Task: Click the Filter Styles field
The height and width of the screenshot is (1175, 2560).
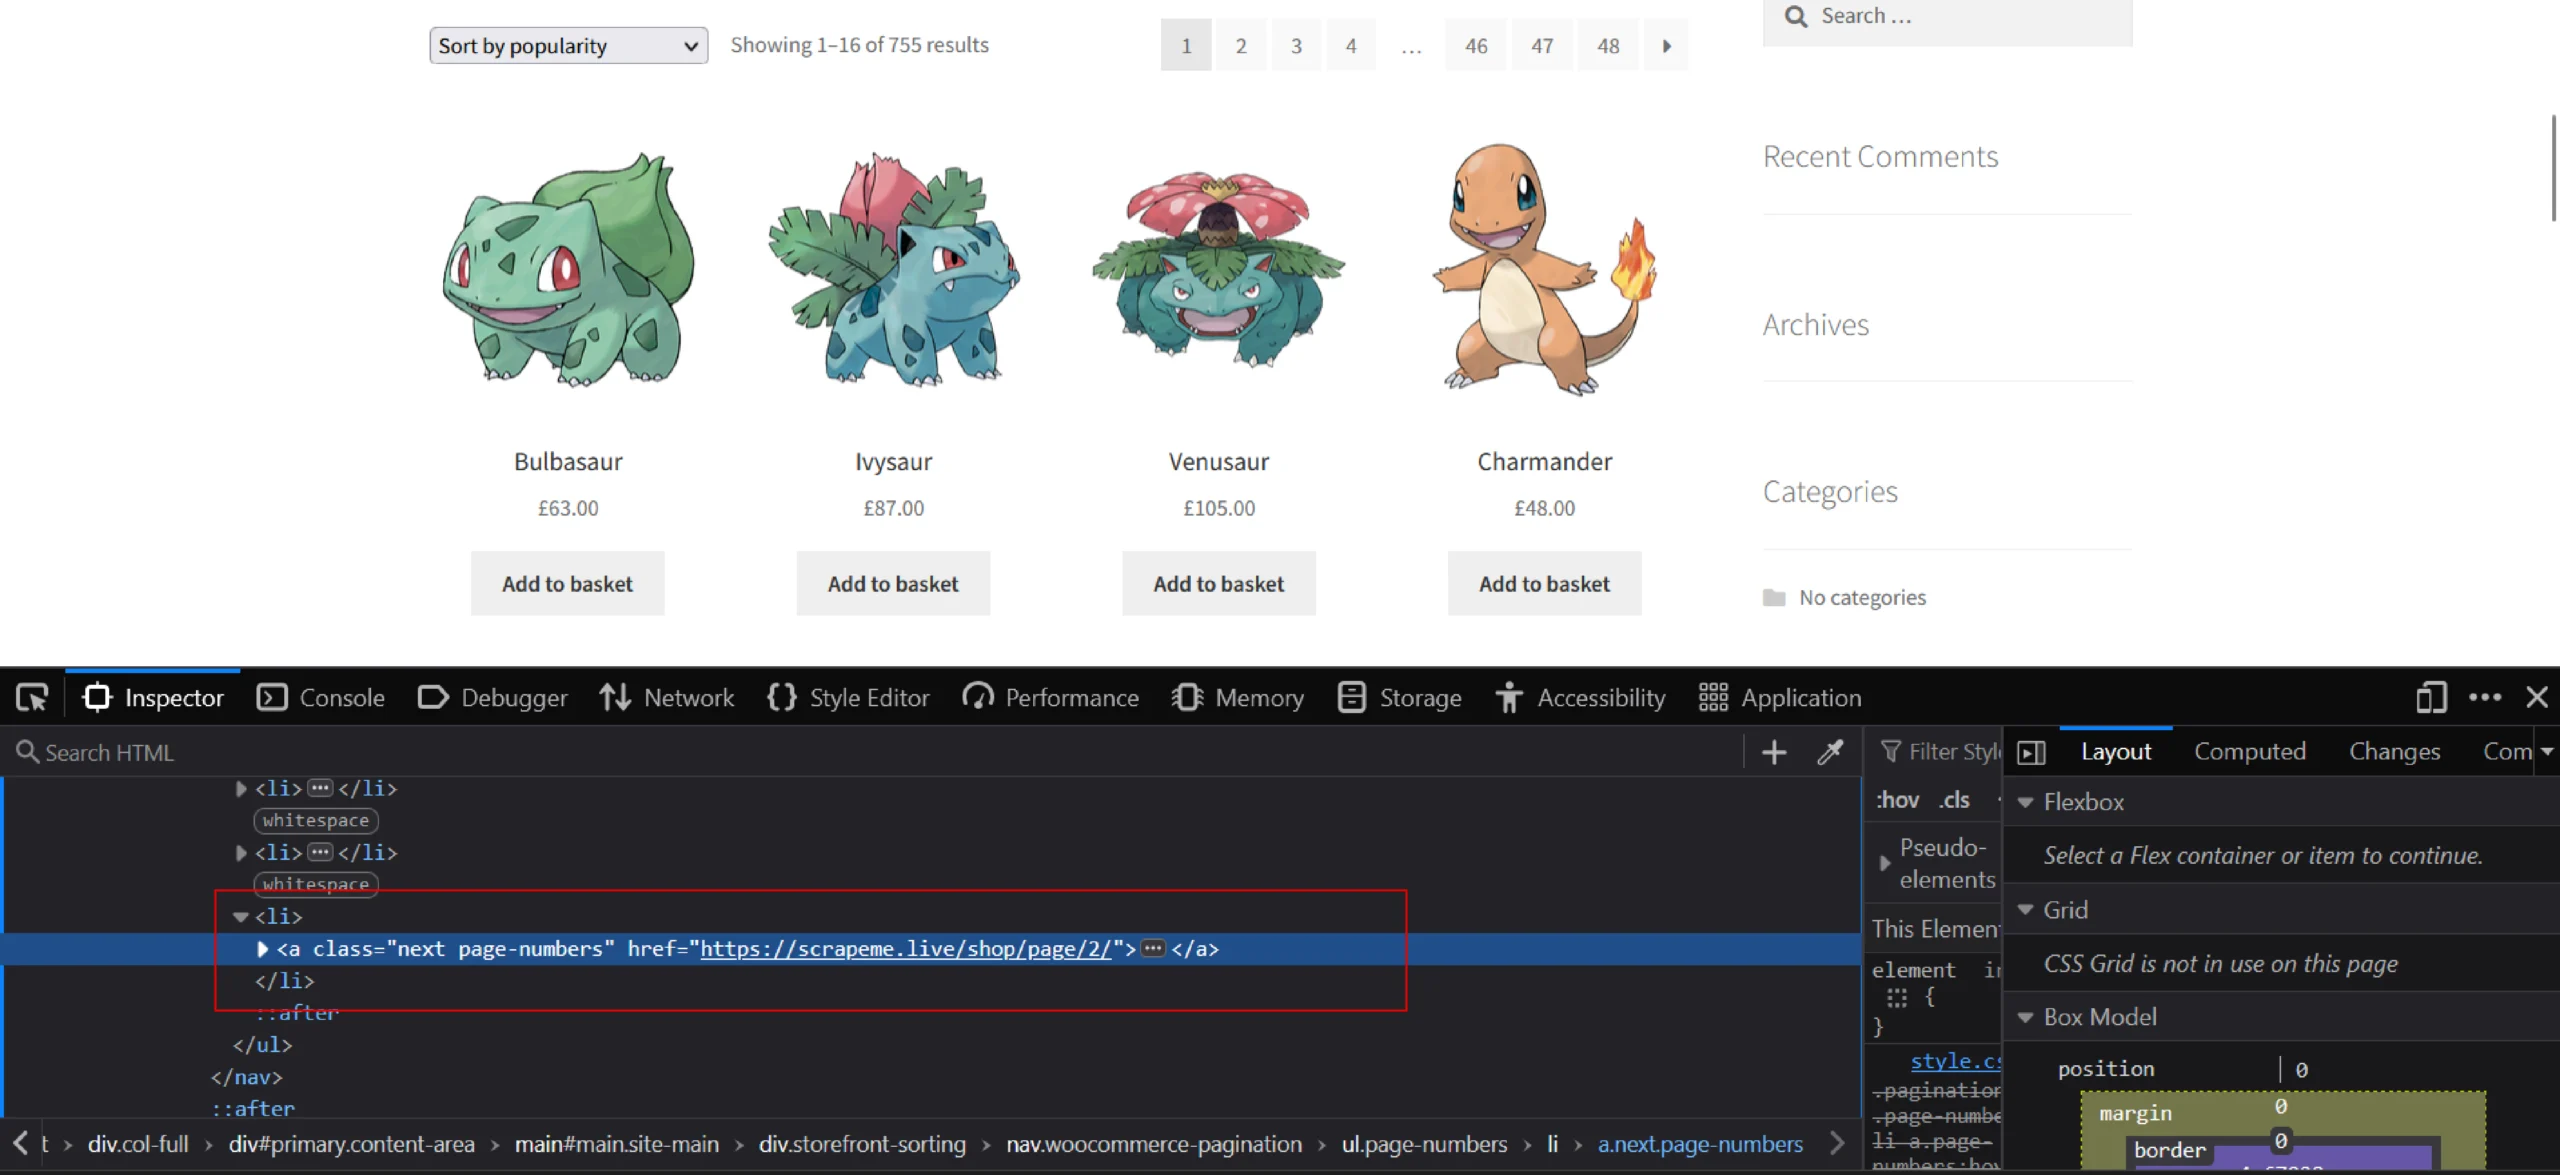Action: coord(1938,752)
